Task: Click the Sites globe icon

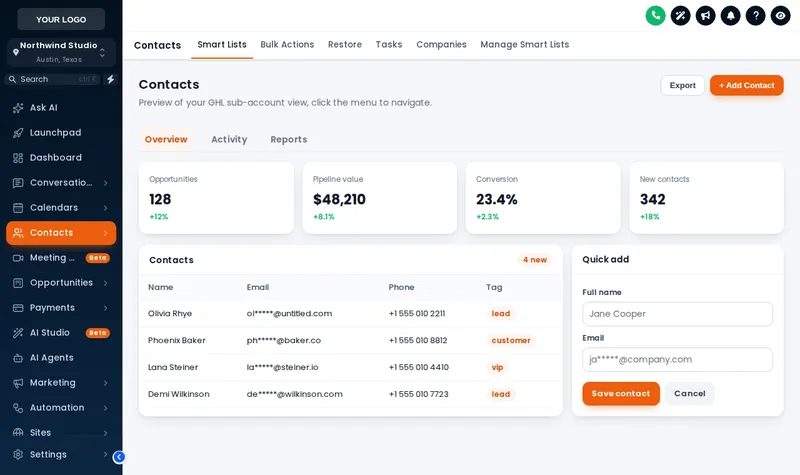Action: [18, 432]
